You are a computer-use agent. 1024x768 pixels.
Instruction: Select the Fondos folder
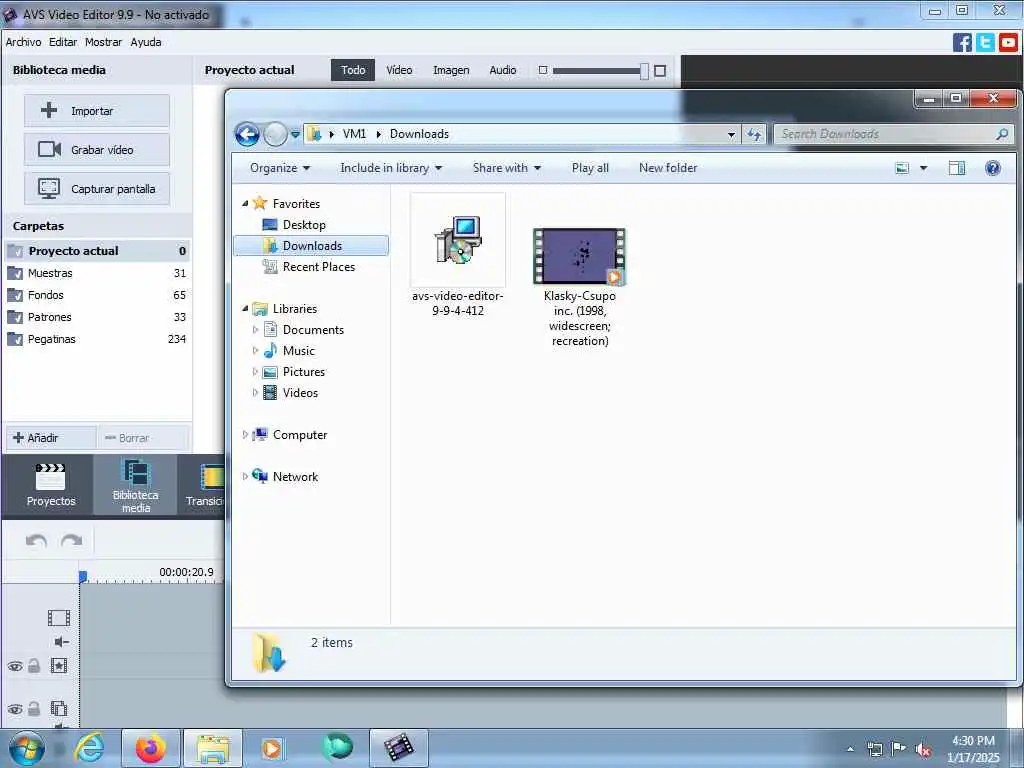(x=97, y=295)
